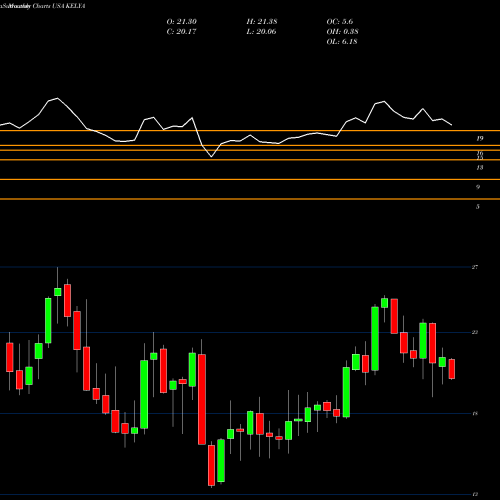Click the 'OL: 6.18' readout

tap(342, 42)
